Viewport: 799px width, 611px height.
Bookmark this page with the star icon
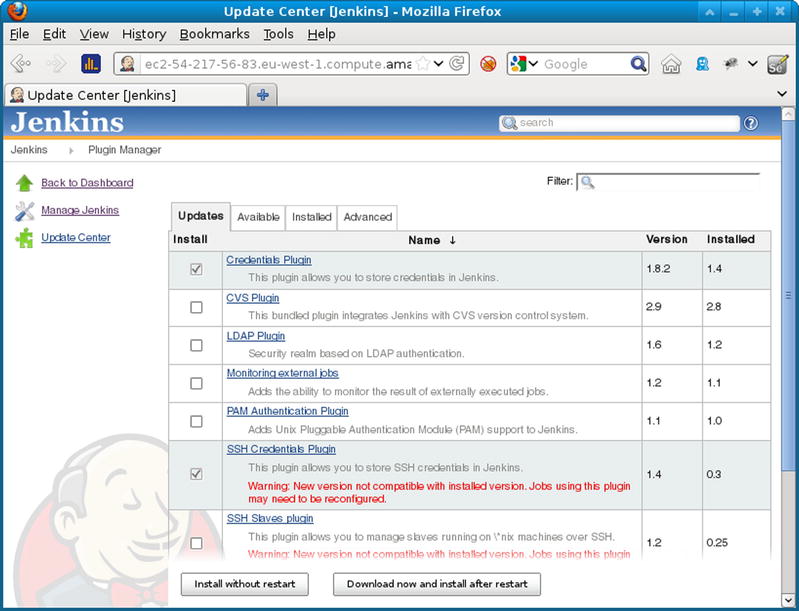coord(424,64)
